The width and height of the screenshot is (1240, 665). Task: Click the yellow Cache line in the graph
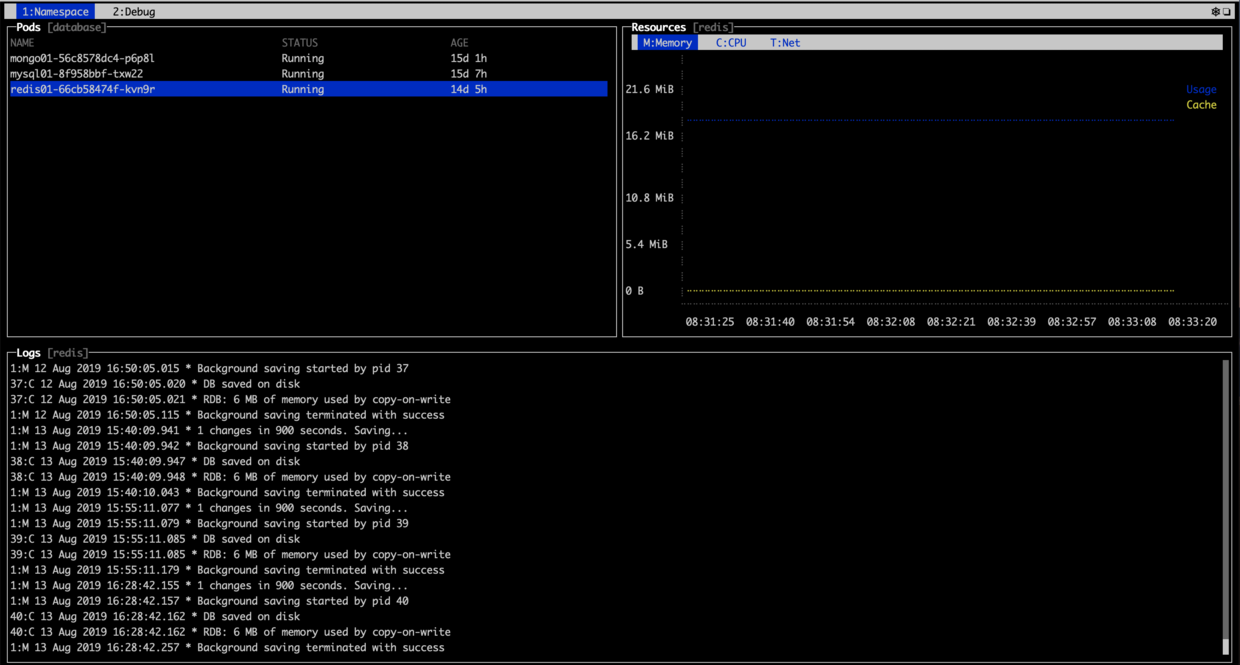[930, 291]
